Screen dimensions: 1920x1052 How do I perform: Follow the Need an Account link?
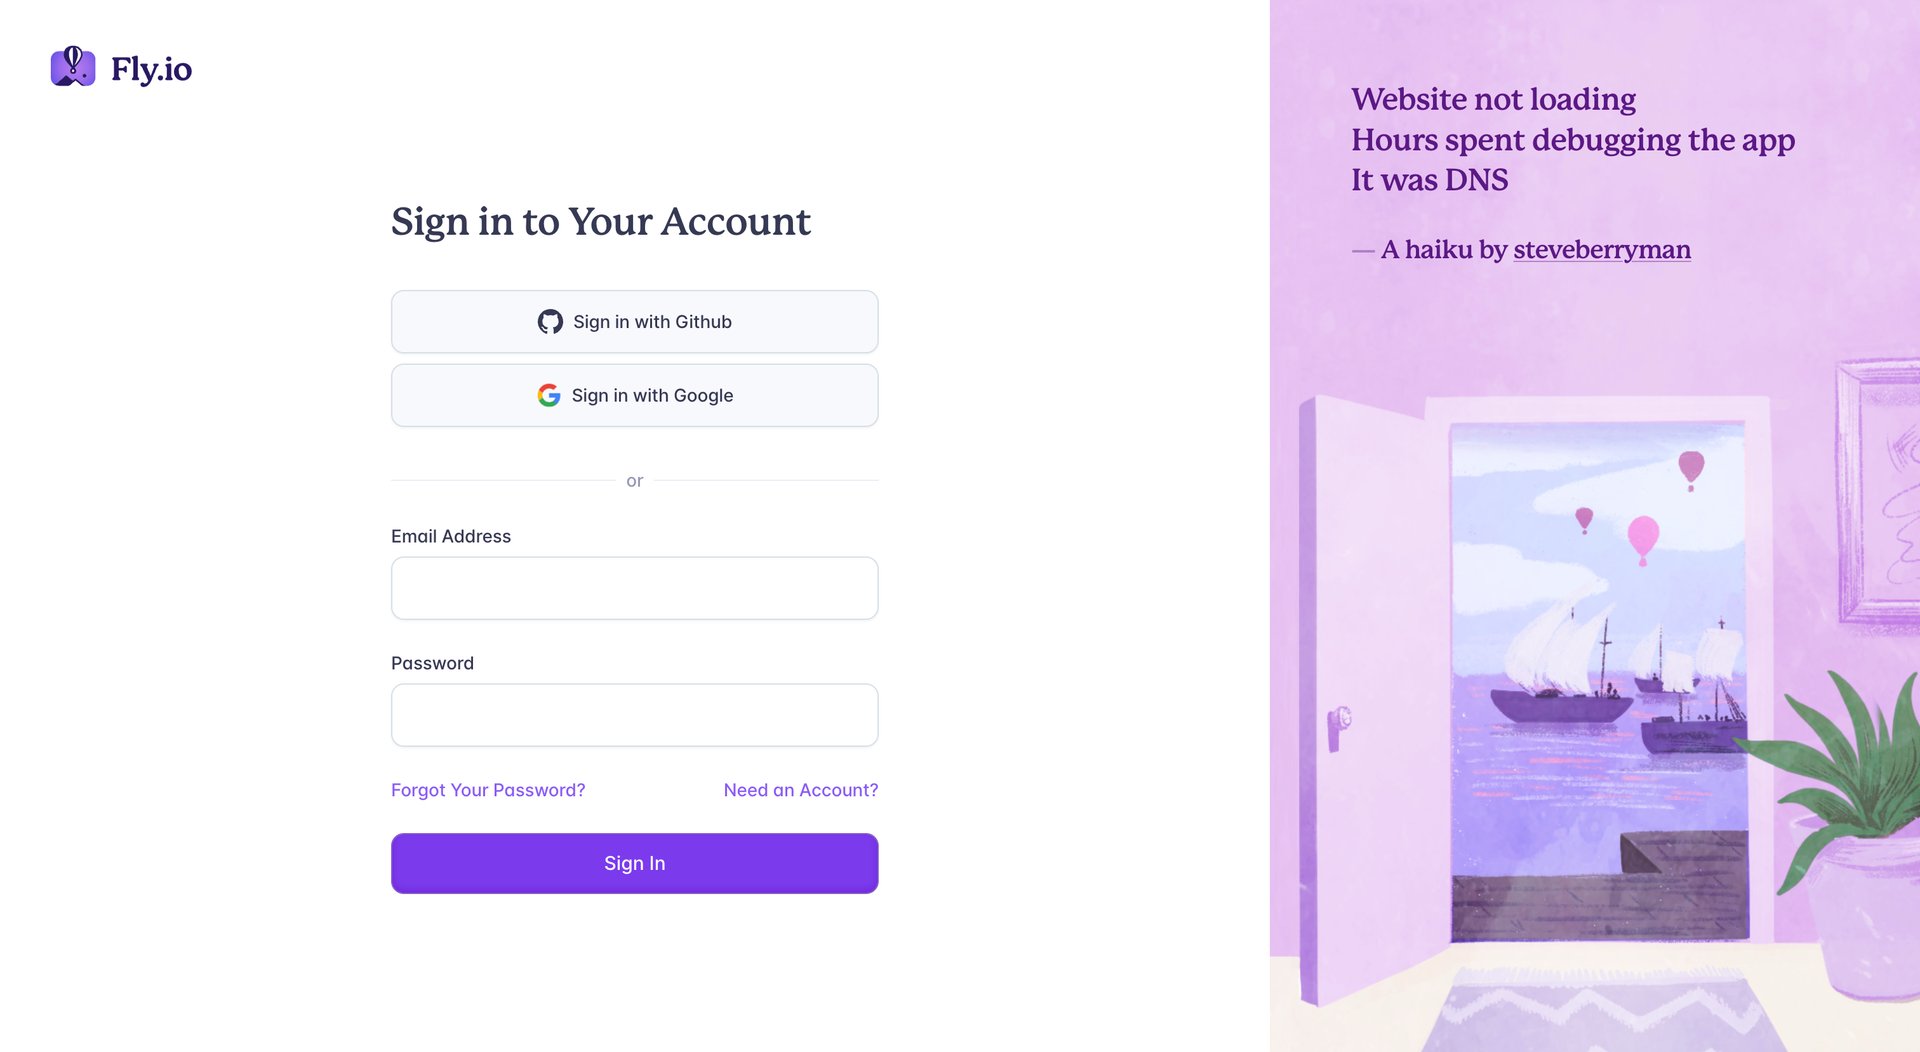800,790
